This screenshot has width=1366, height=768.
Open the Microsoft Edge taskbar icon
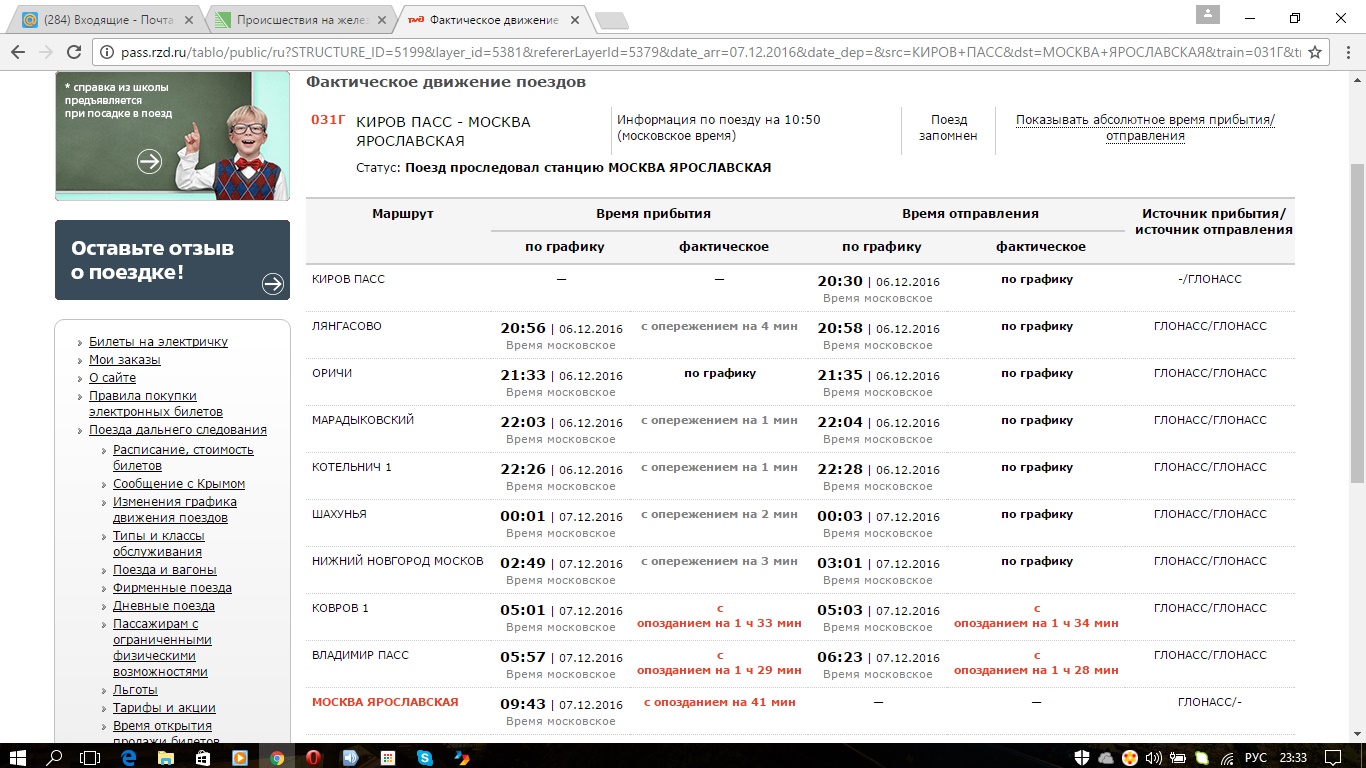point(129,757)
